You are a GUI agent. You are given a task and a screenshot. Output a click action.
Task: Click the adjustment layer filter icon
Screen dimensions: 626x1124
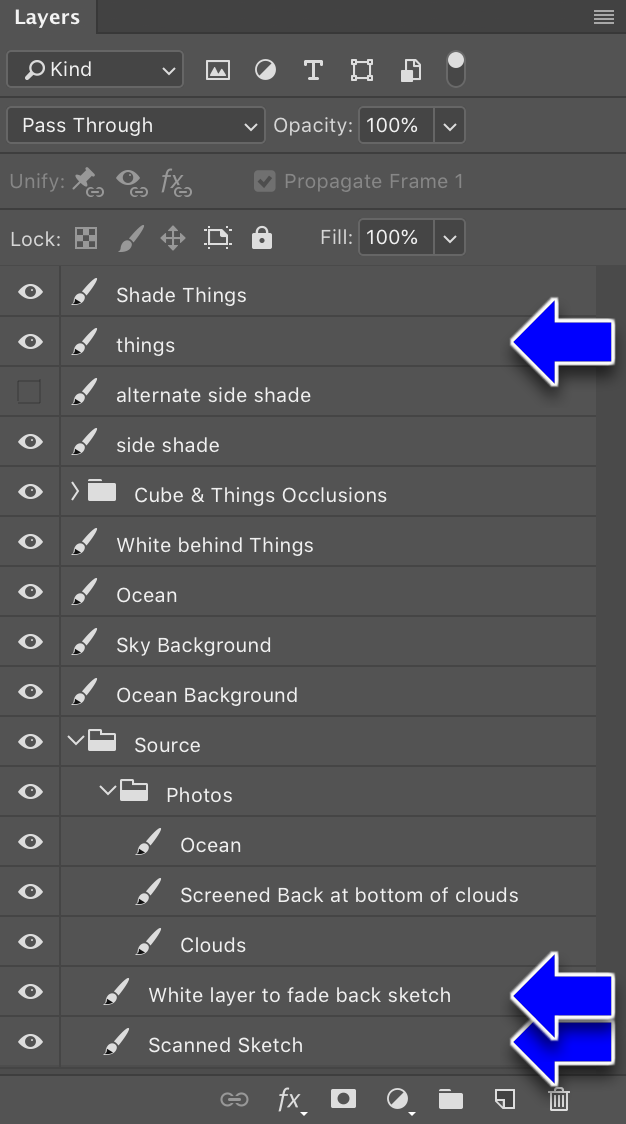click(265, 70)
